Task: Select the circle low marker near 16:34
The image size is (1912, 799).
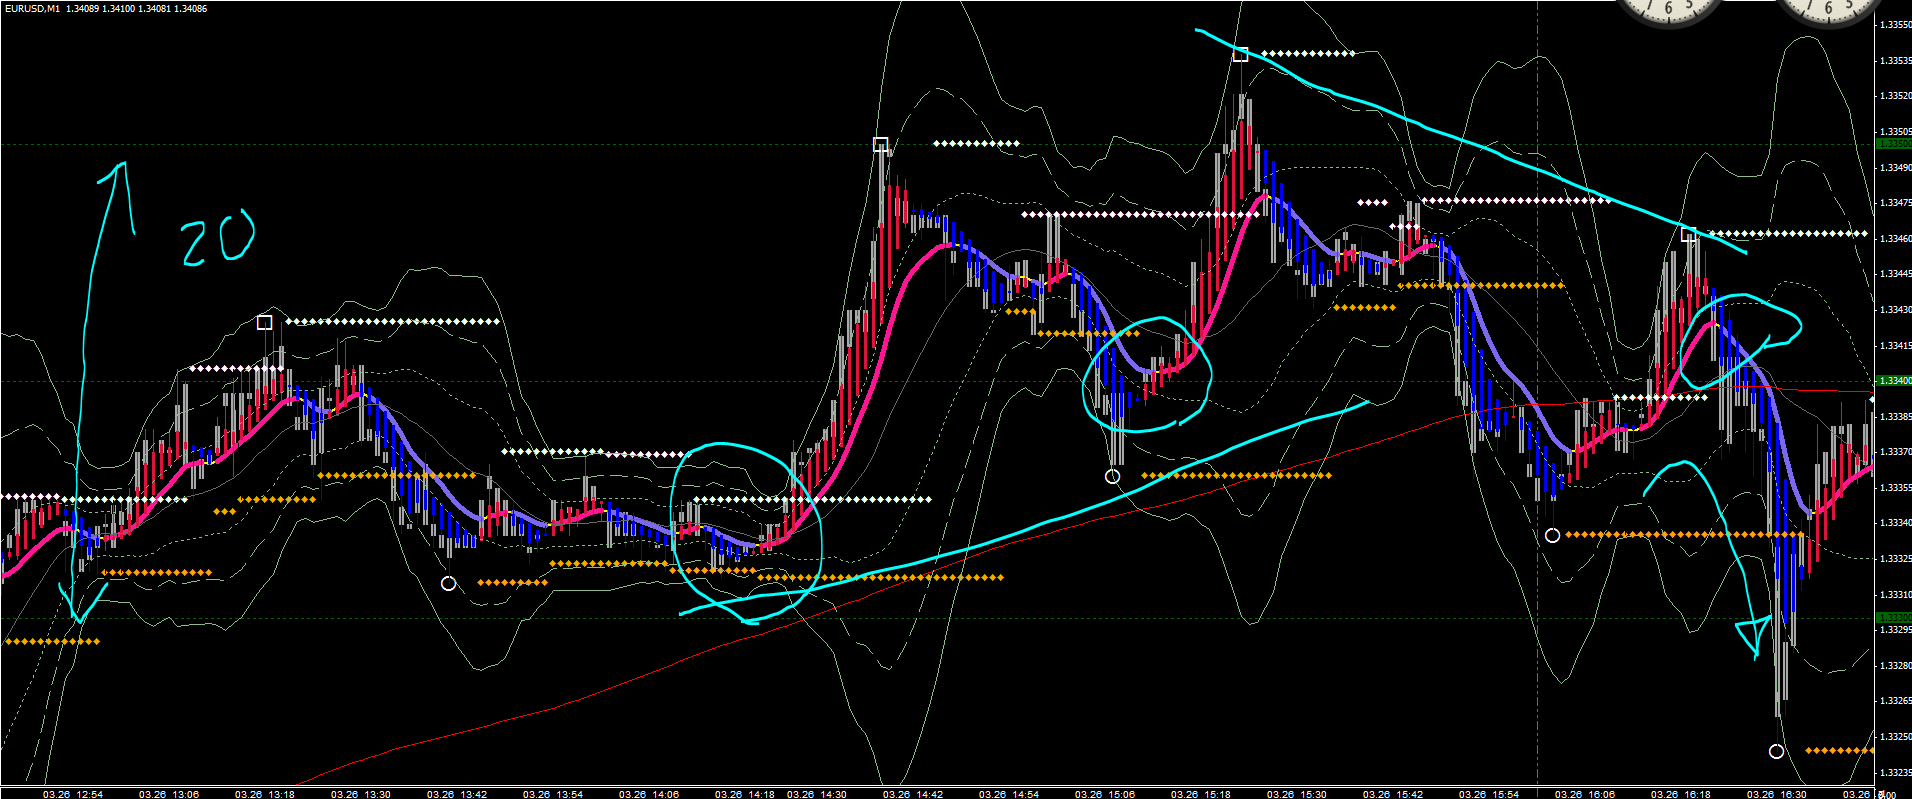Action: (x=1776, y=751)
